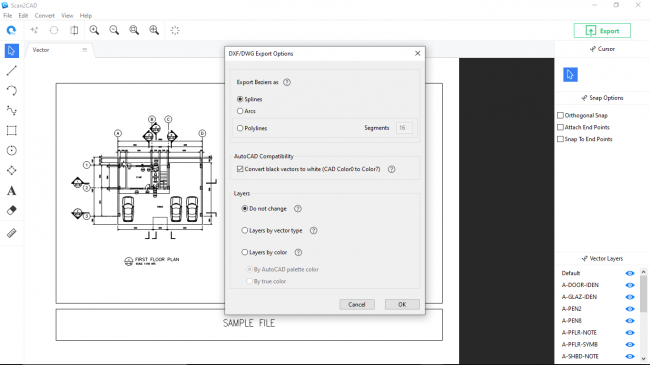
Task: Click the Scan2CAD logo toolbar icon
Action: pyautogui.click(x=11, y=30)
